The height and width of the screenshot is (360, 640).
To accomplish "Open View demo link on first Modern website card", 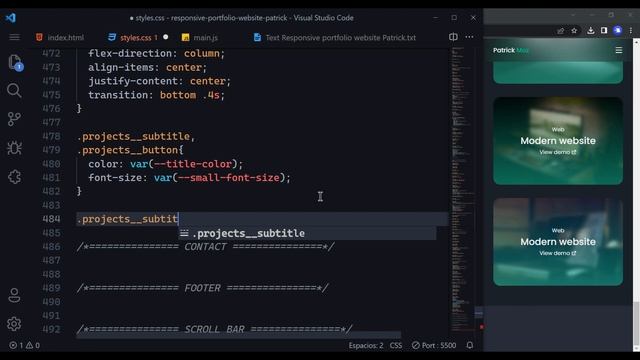I will (558, 152).
